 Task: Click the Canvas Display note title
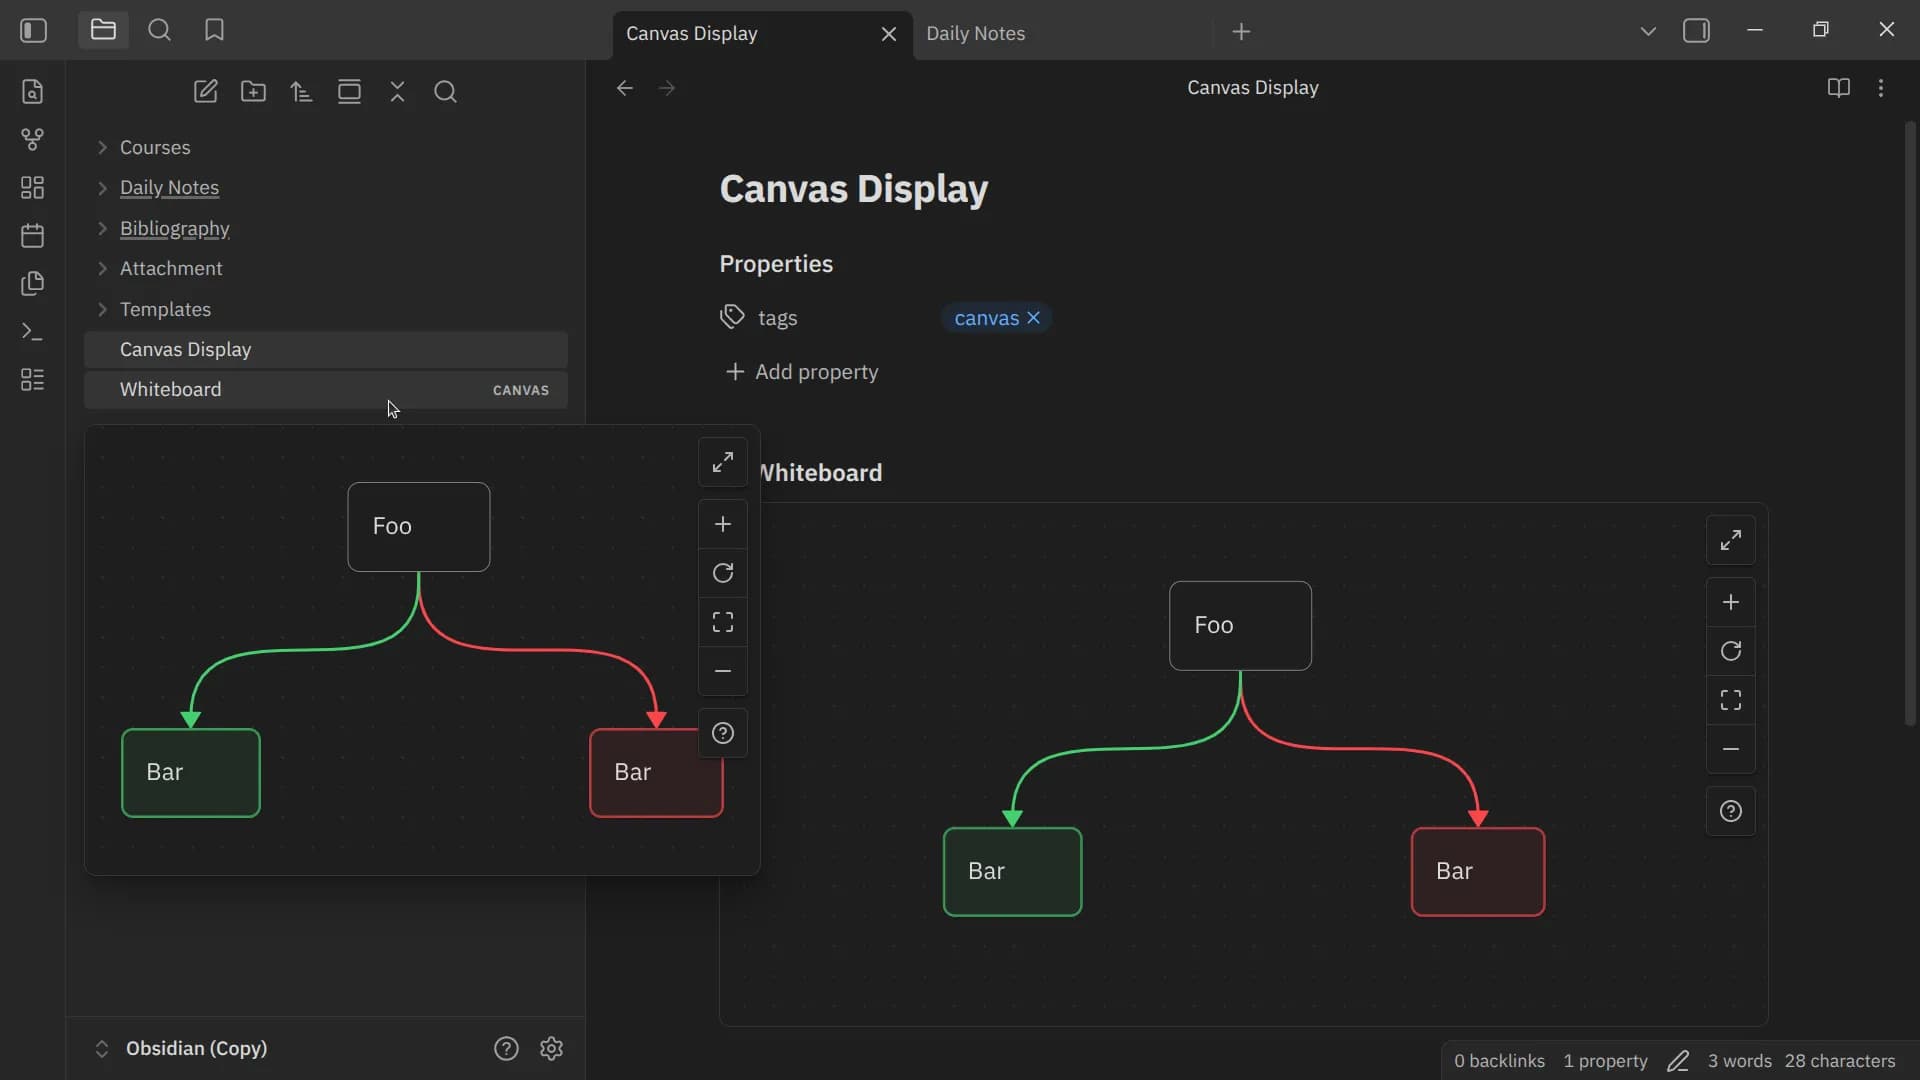[854, 189]
